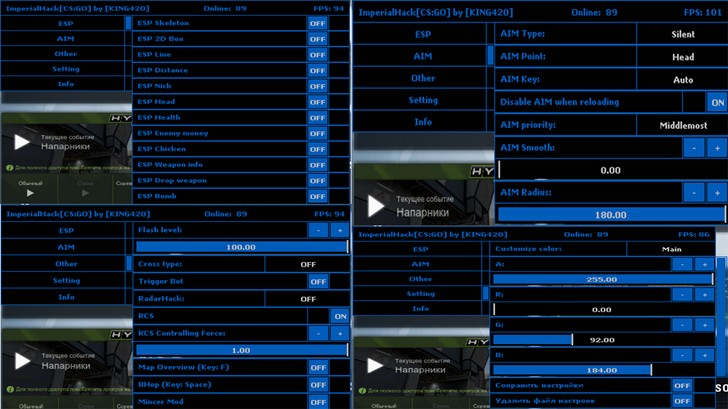This screenshot has height=409, width=728.
Task: Click the A 255.00 color slider
Action: pyautogui.click(x=603, y=279)
